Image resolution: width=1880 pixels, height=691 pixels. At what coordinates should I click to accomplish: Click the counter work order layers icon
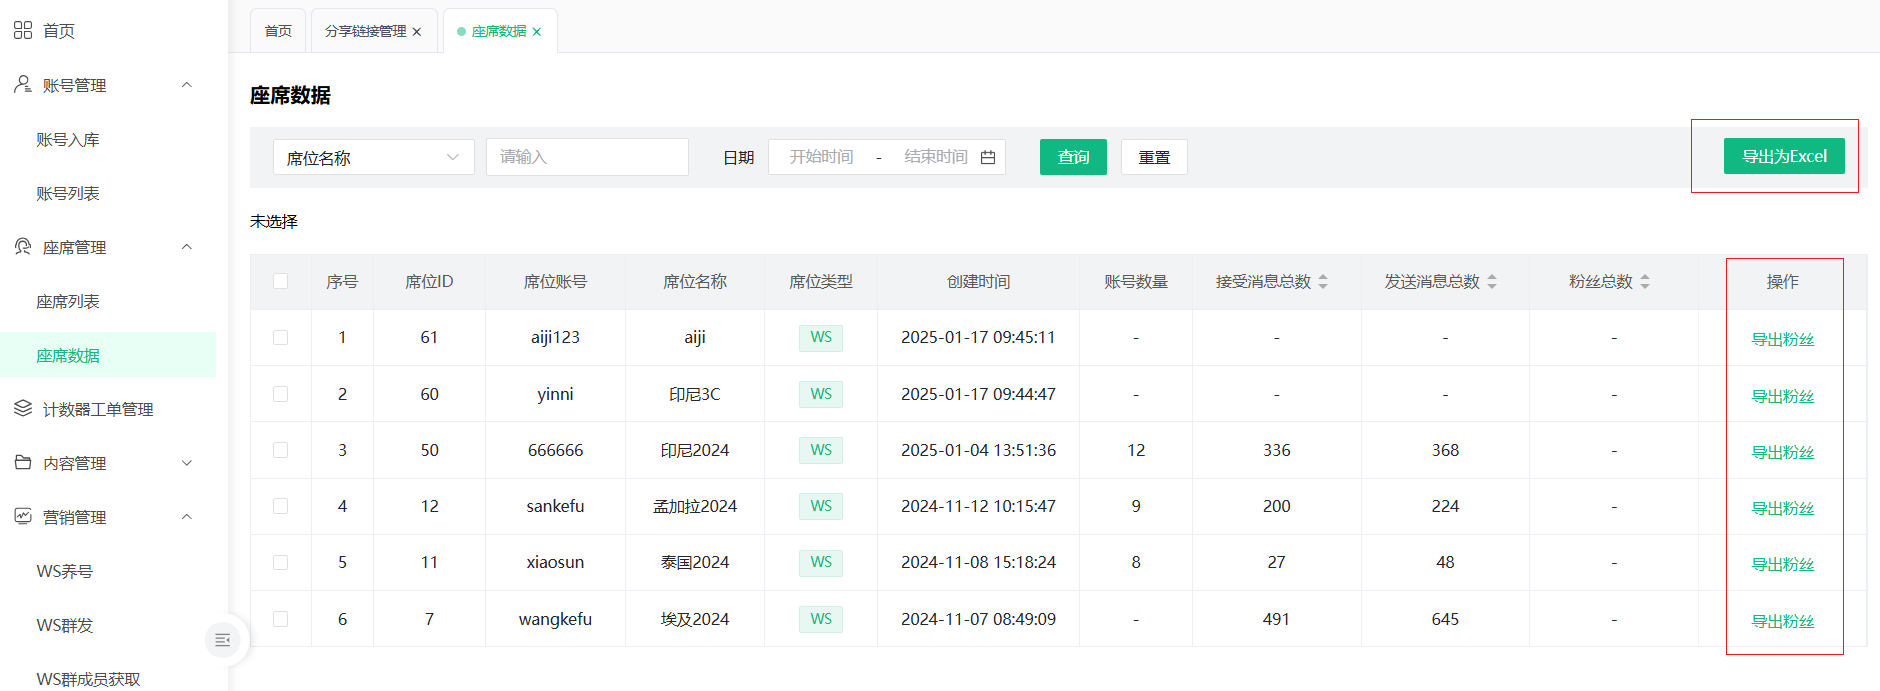(x=23, y=409)
